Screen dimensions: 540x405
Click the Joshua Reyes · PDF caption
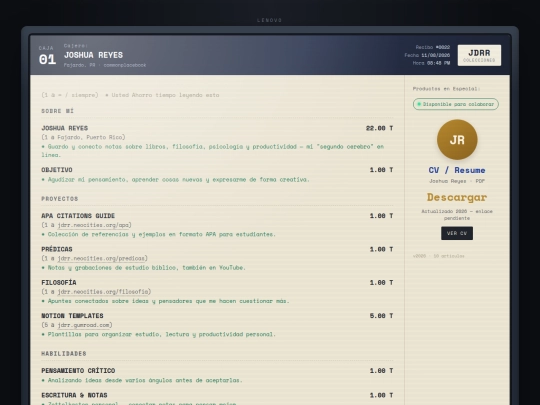pos(457,181)
